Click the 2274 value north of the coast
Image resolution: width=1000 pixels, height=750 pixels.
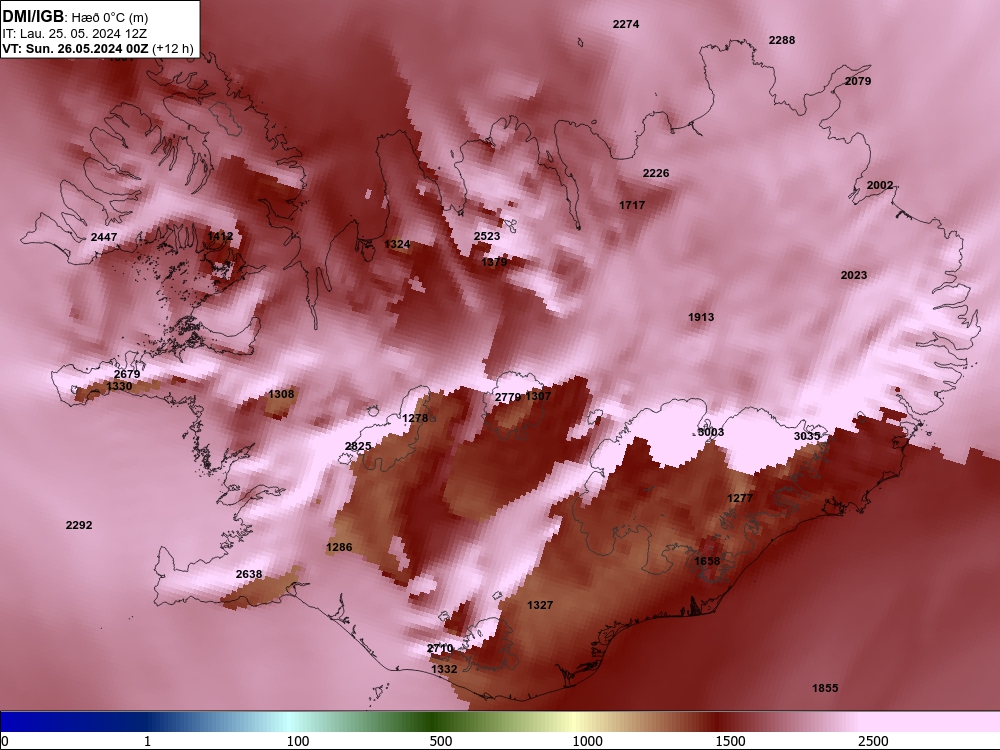coord(626,24)
